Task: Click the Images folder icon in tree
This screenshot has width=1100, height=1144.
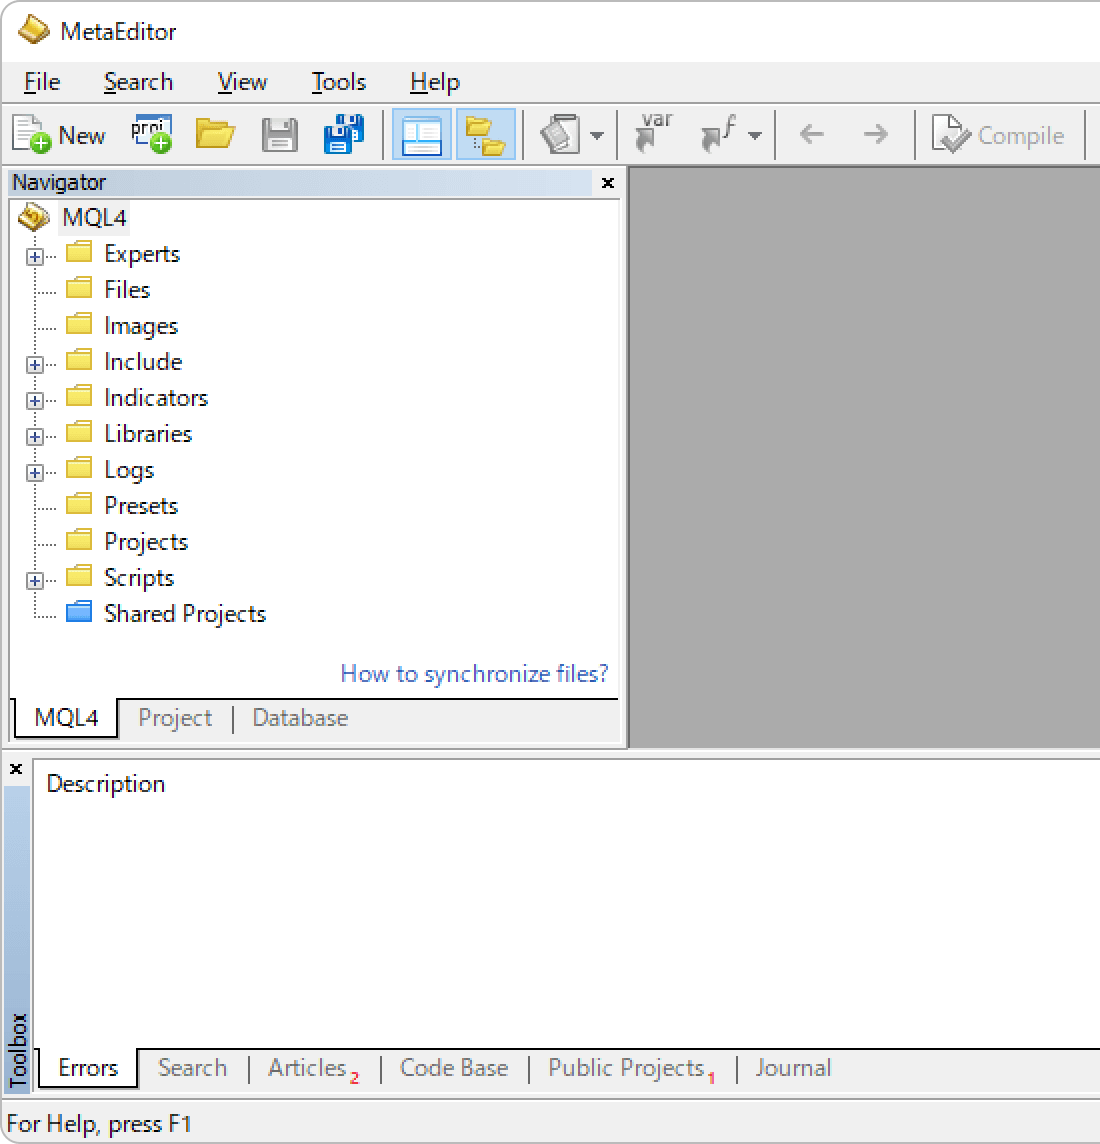Action: 79,323
